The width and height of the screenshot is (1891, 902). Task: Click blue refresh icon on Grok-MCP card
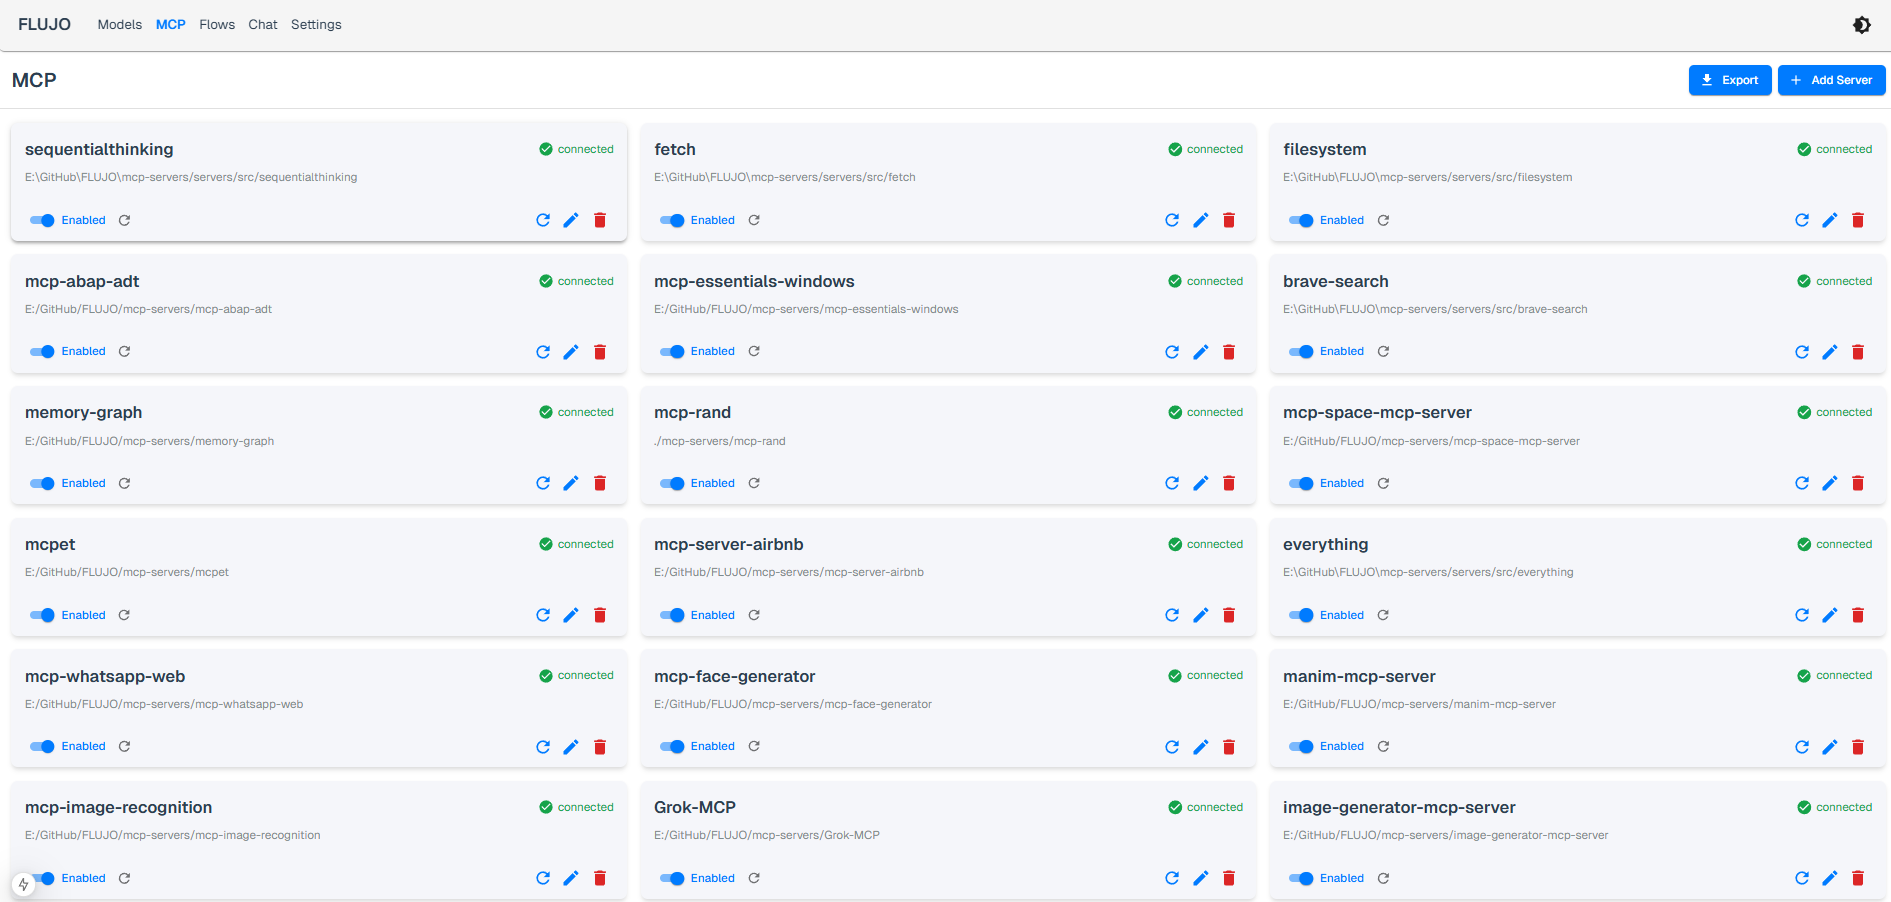[x=1172, y=878]
